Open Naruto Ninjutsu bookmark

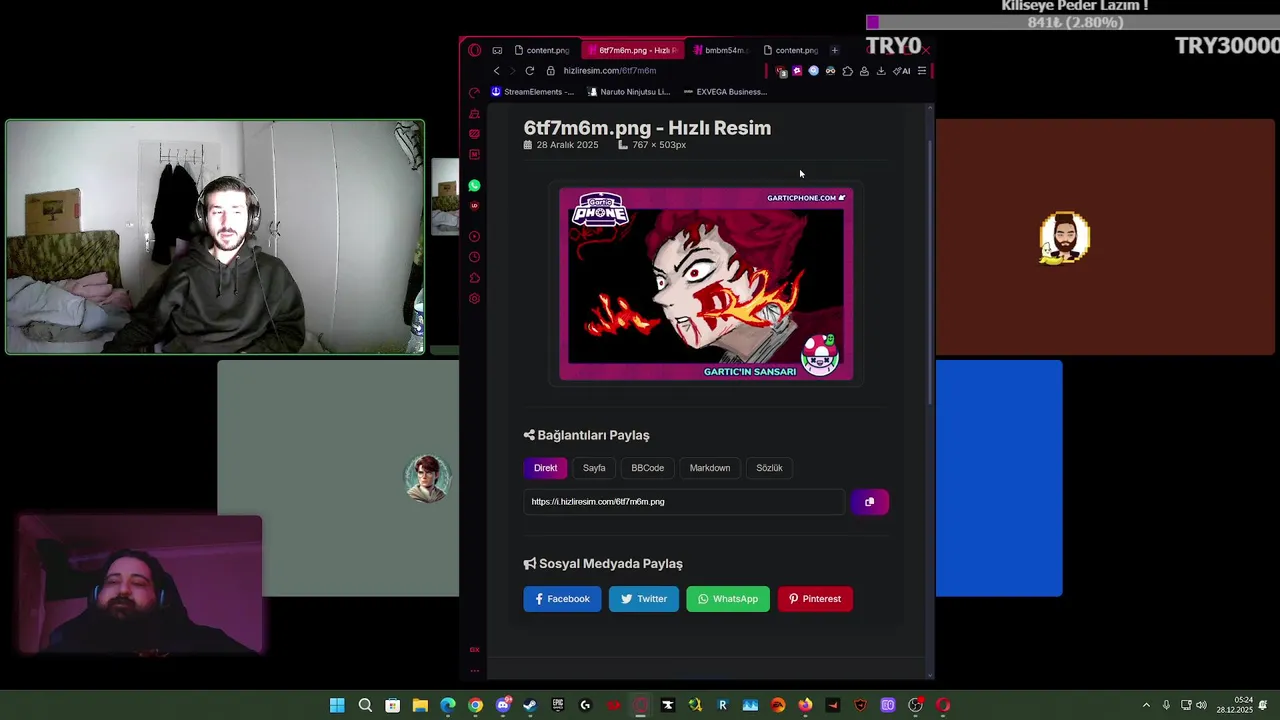(x=629, y=92)
